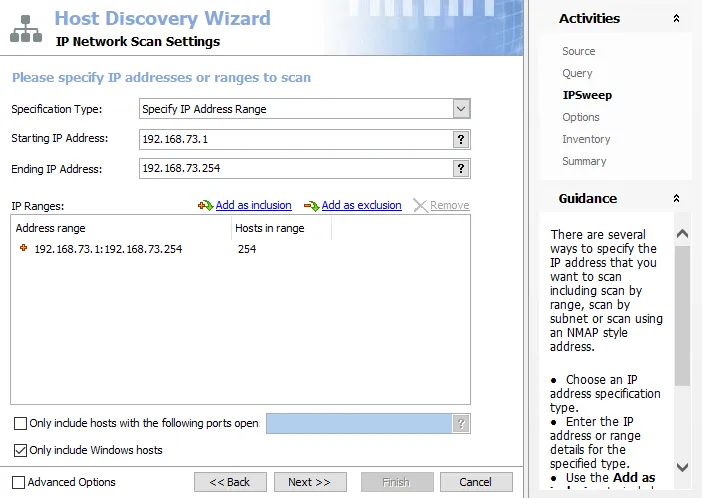Click the Finish button
Image resolution: width=702 pixels, height=498 pixels.
(397, 482)
